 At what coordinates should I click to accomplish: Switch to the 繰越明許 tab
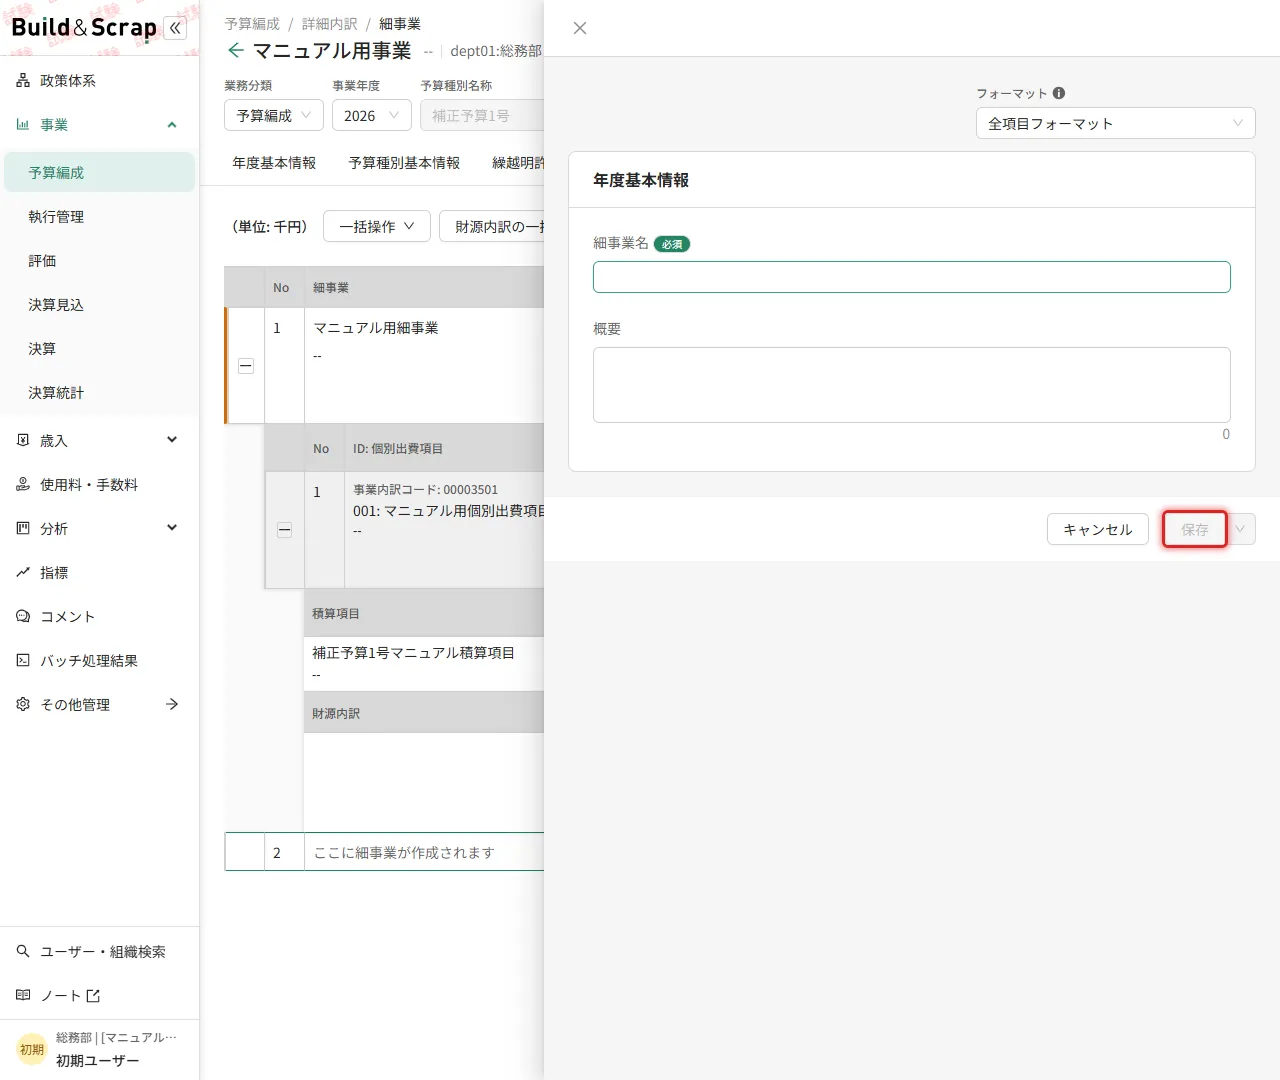click(518, 162)
